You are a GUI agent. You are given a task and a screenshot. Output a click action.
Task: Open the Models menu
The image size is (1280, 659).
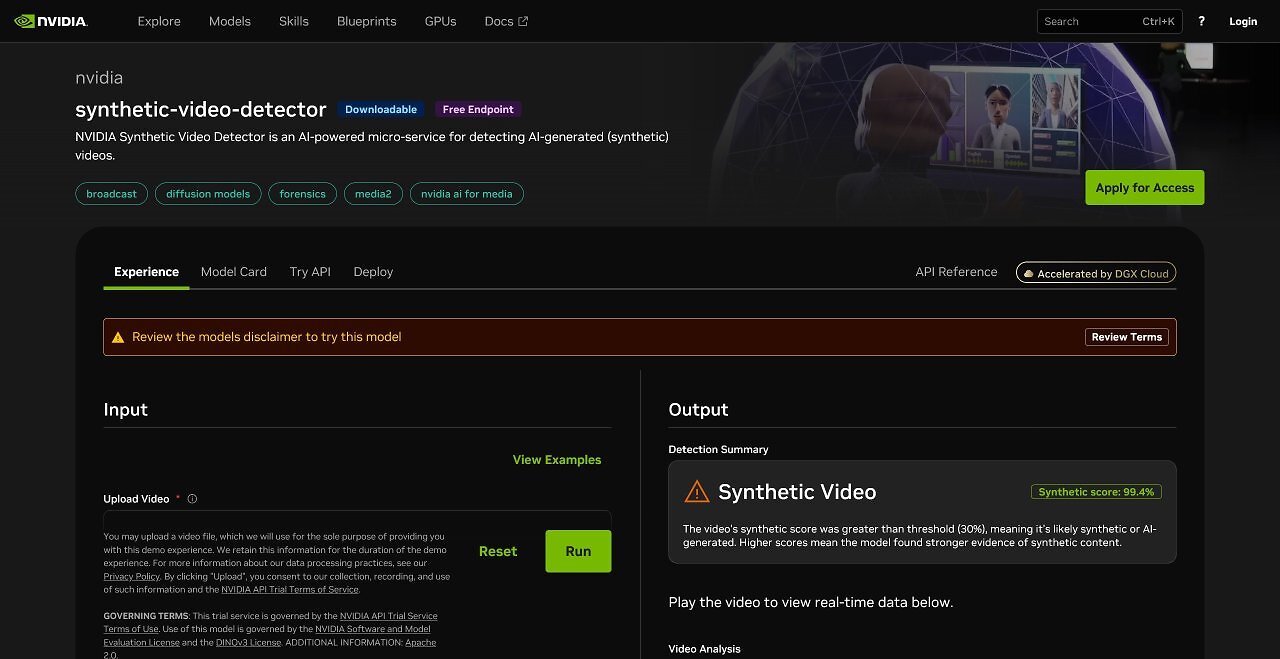230,21
